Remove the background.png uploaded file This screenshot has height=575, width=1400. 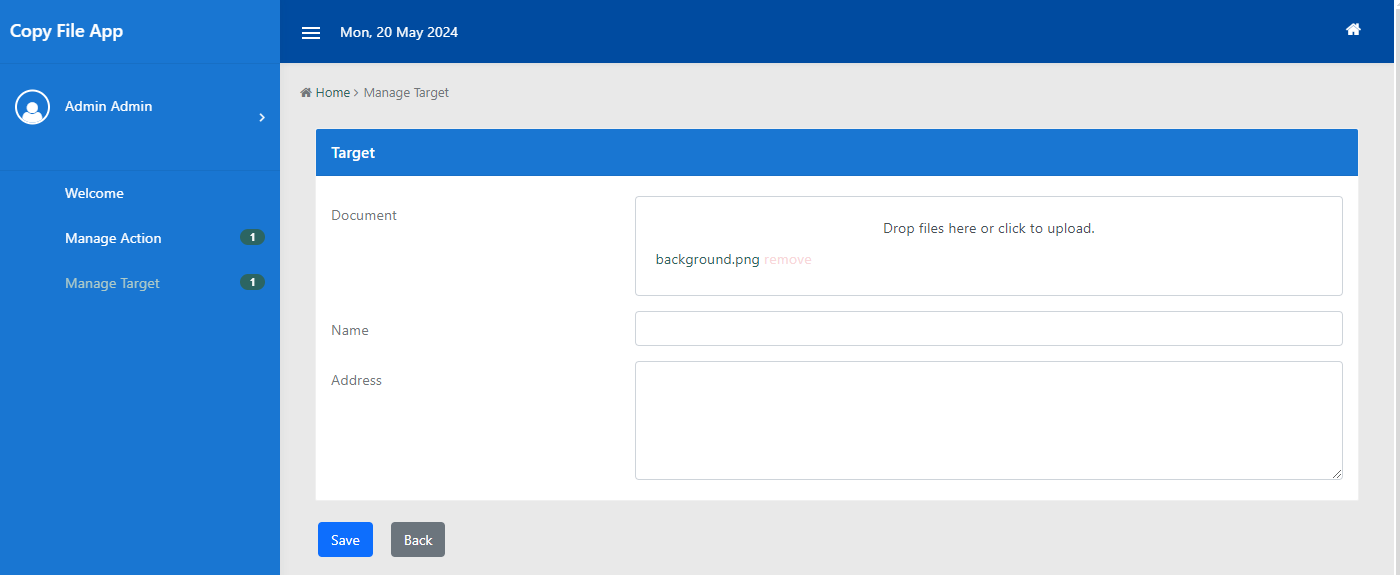pyautogui.click(x=788, y=260)
